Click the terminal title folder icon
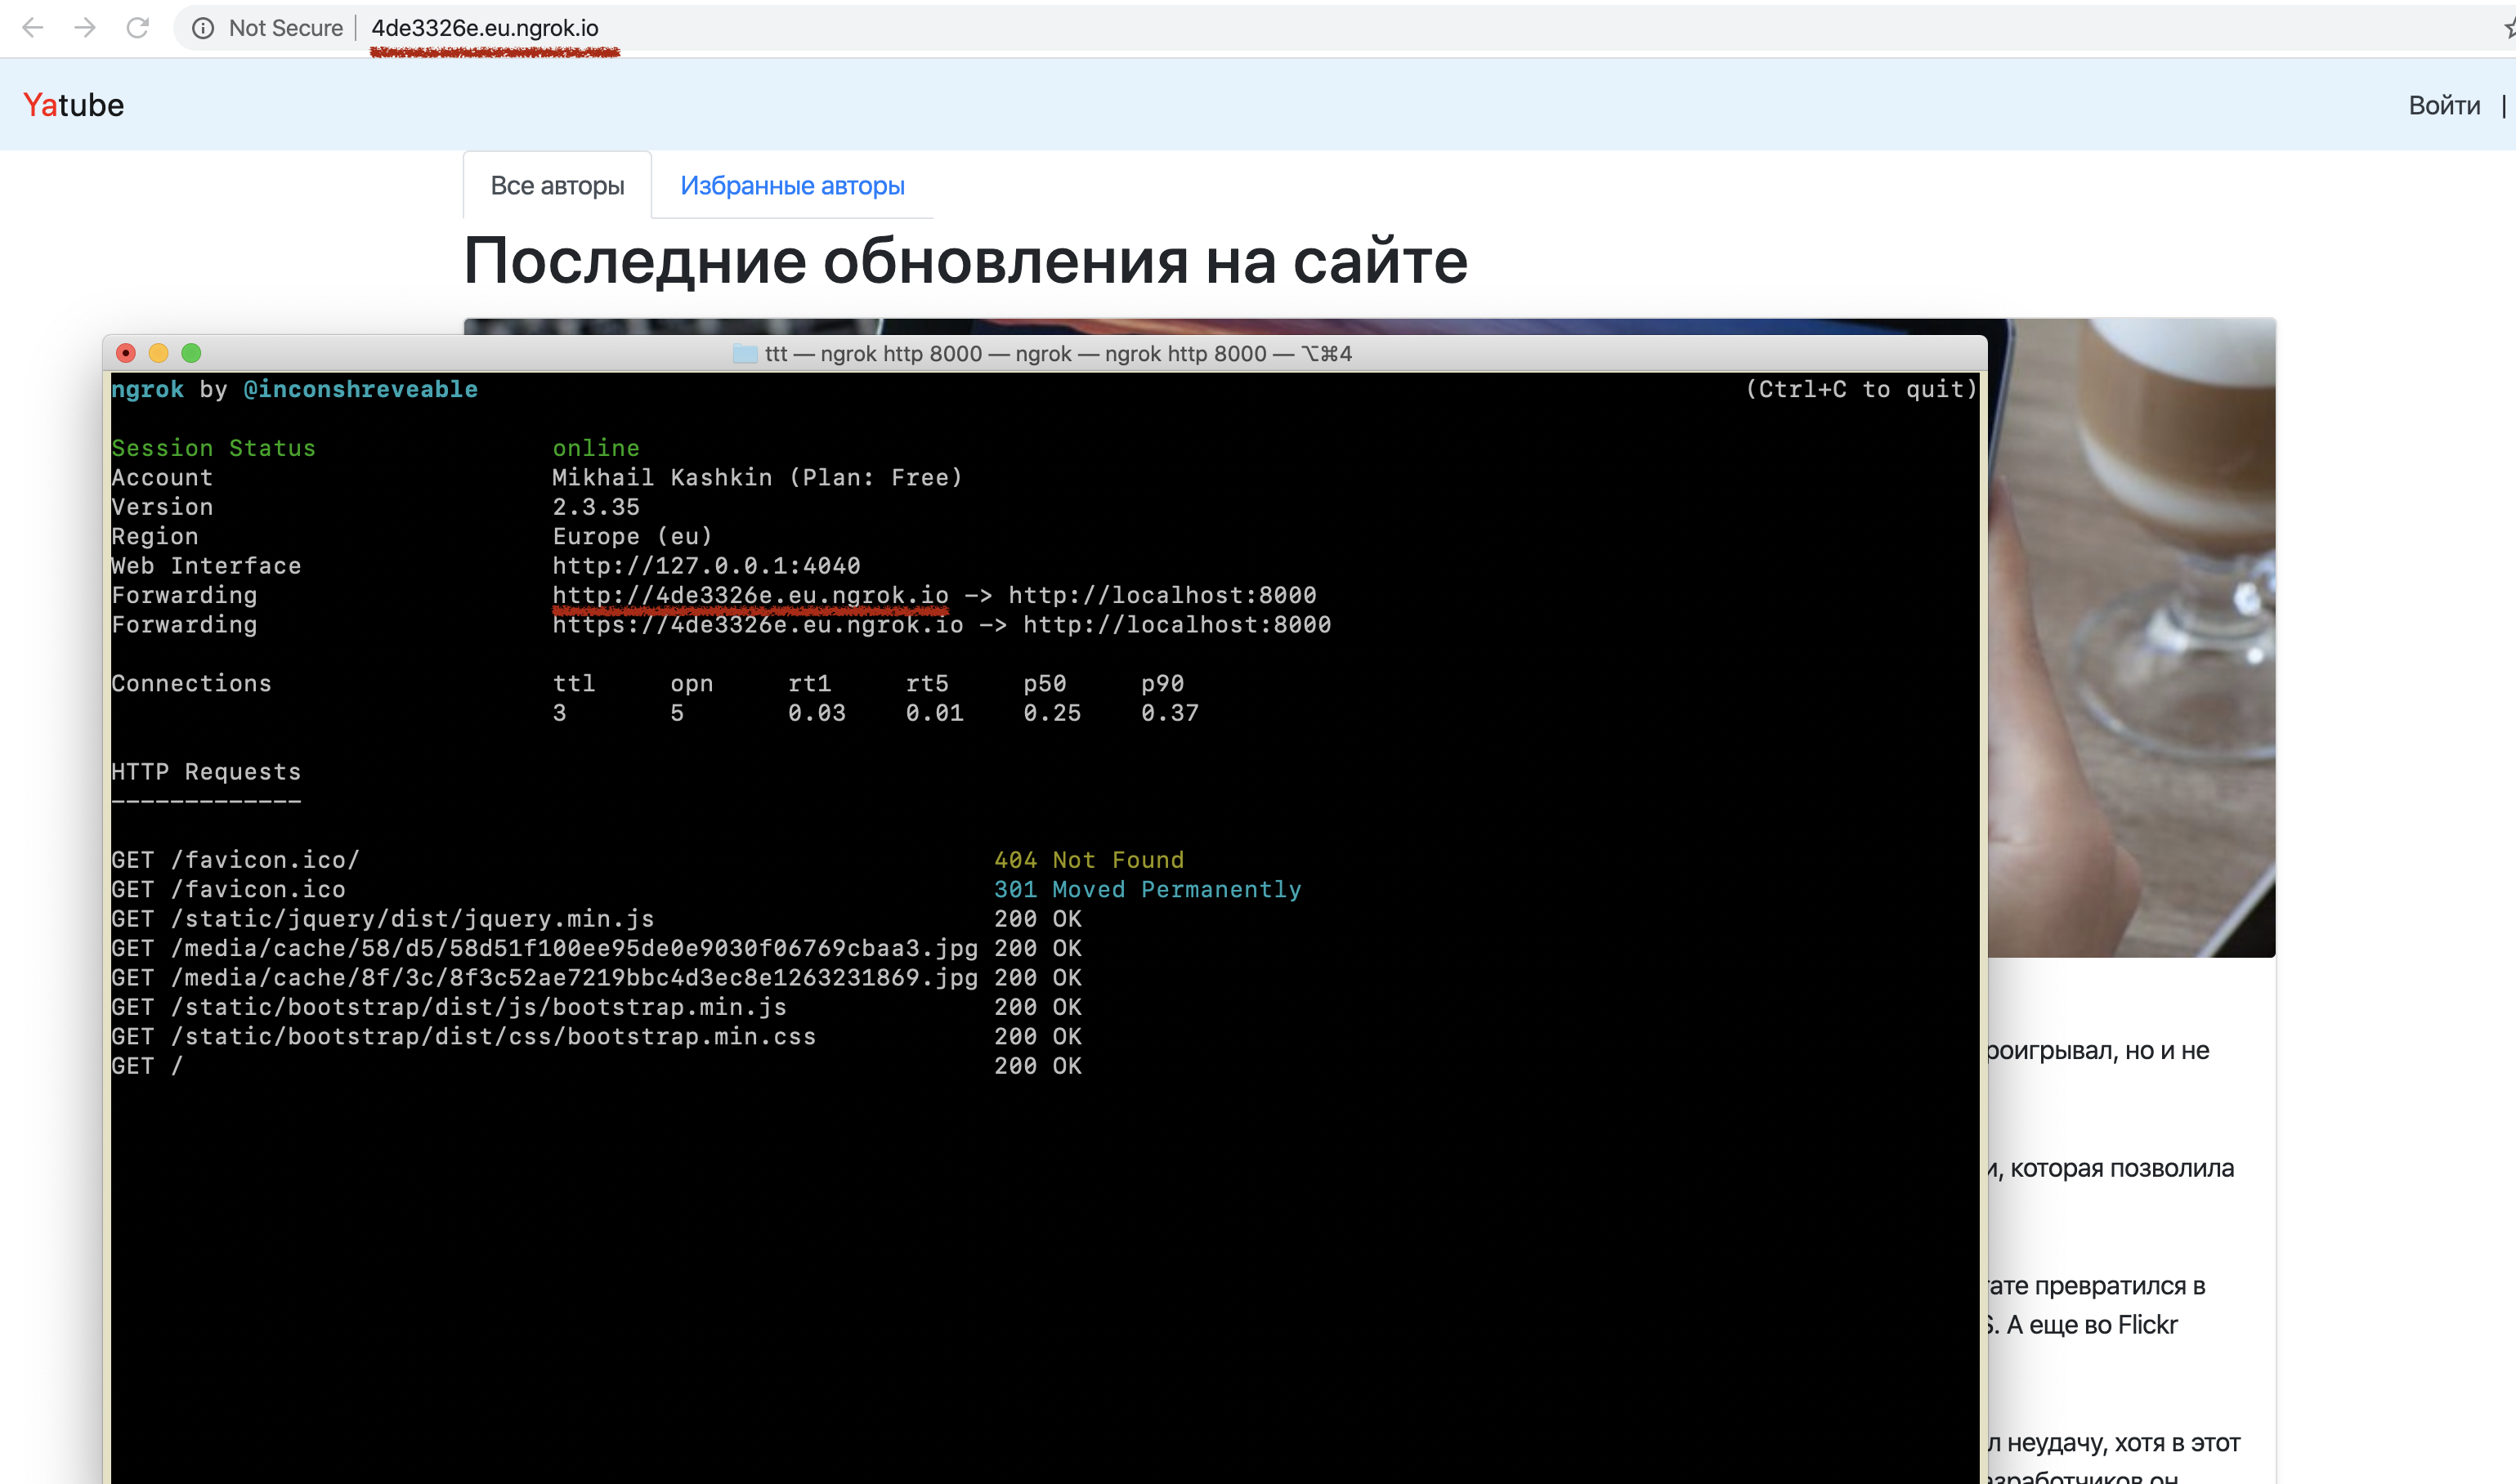Viewport: 2516px width, 1484px height. click(745, 353)
